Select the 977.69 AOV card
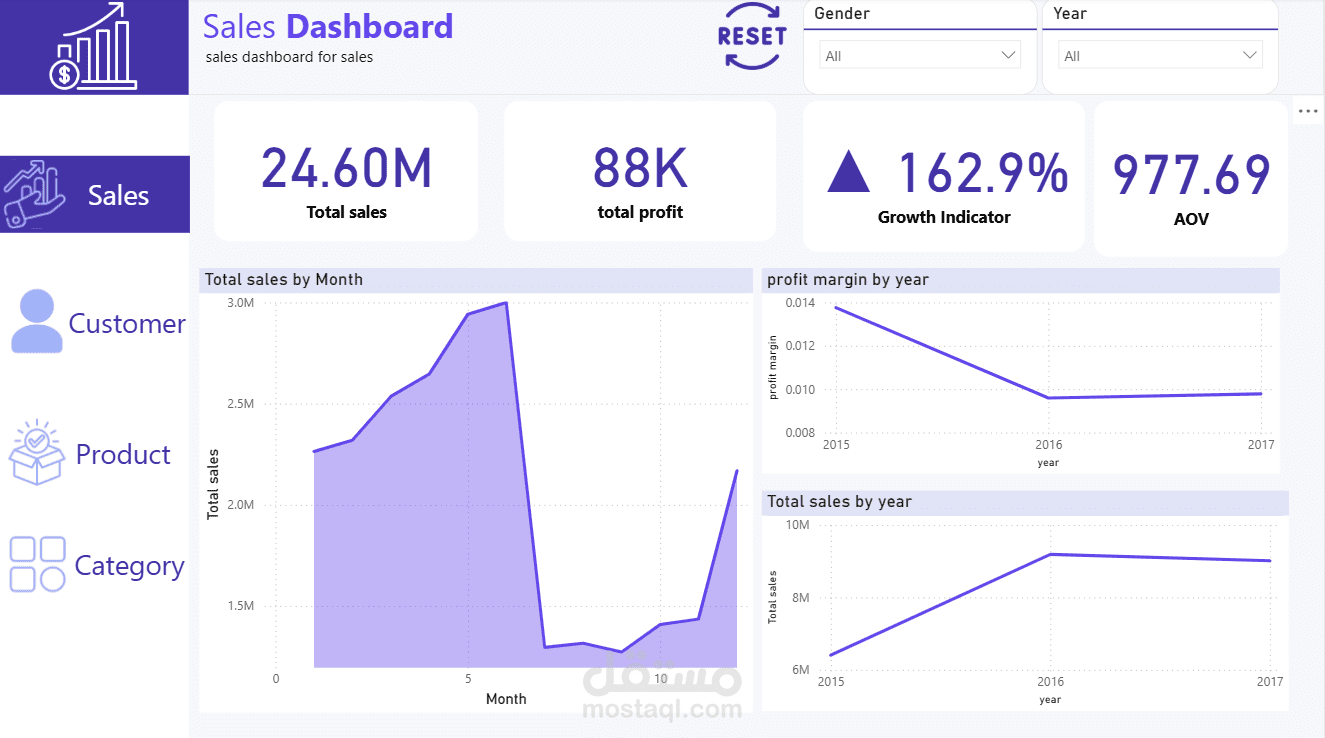Viewport: 1325px width, 738px height. coord(1191,179)
